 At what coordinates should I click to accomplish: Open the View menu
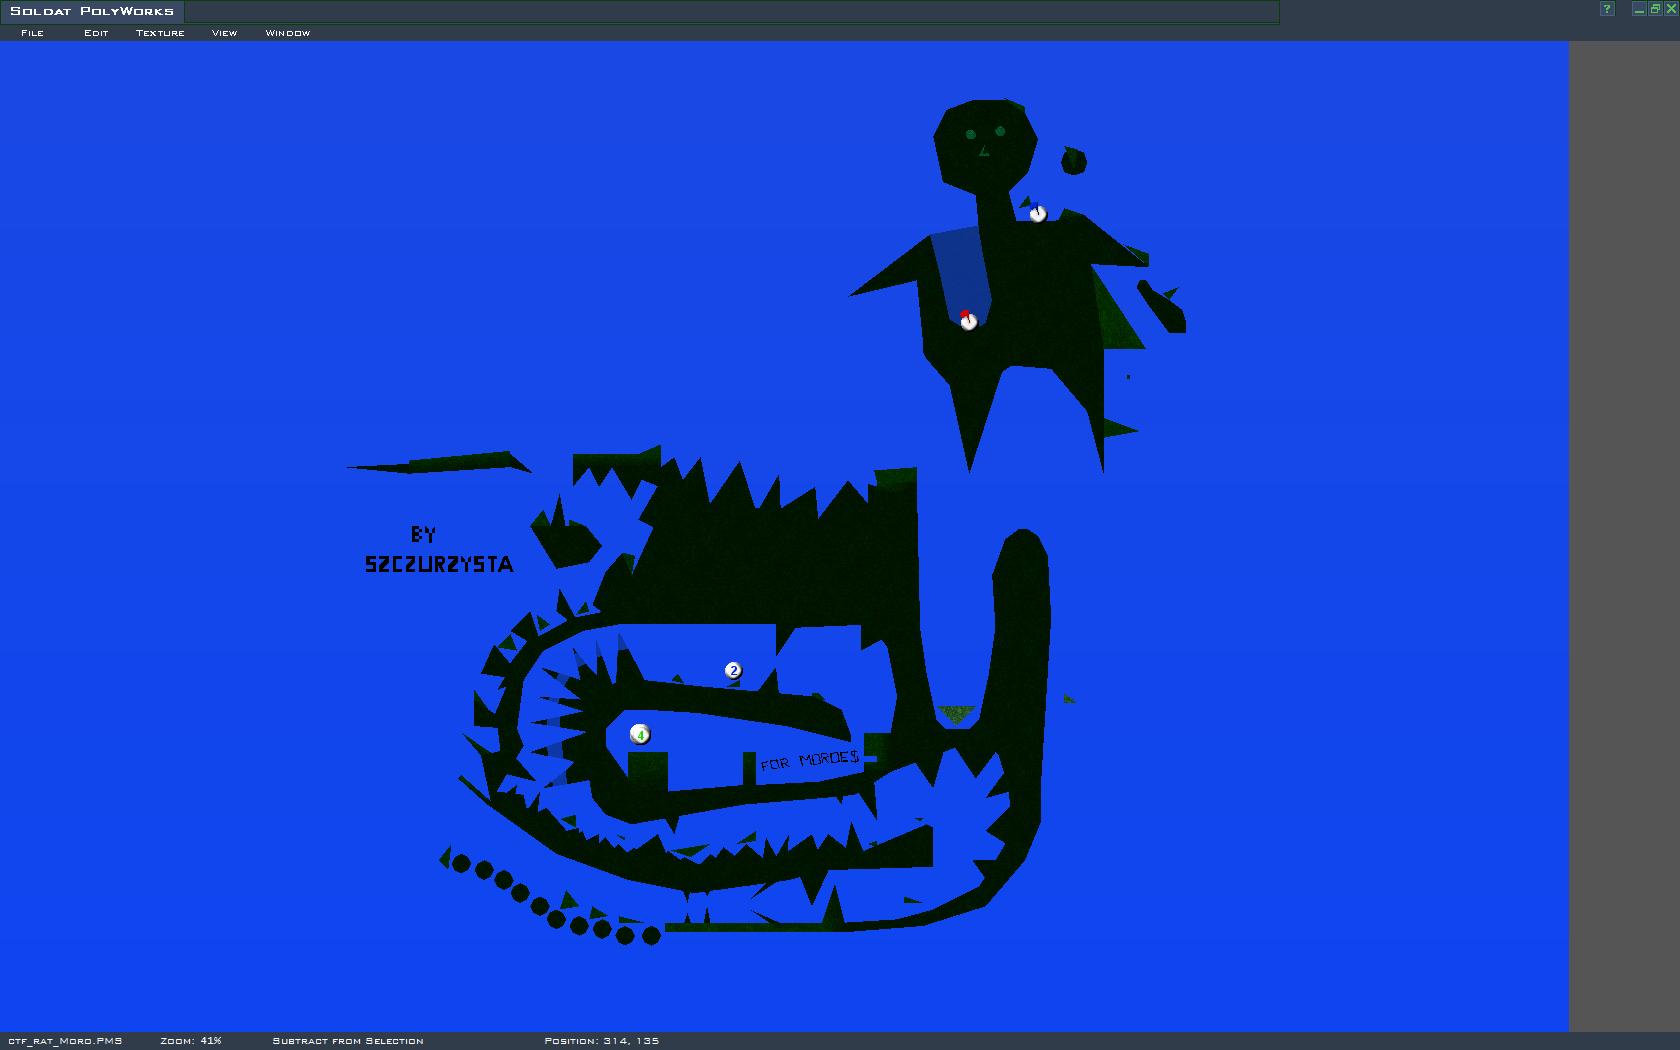point(224,33)
